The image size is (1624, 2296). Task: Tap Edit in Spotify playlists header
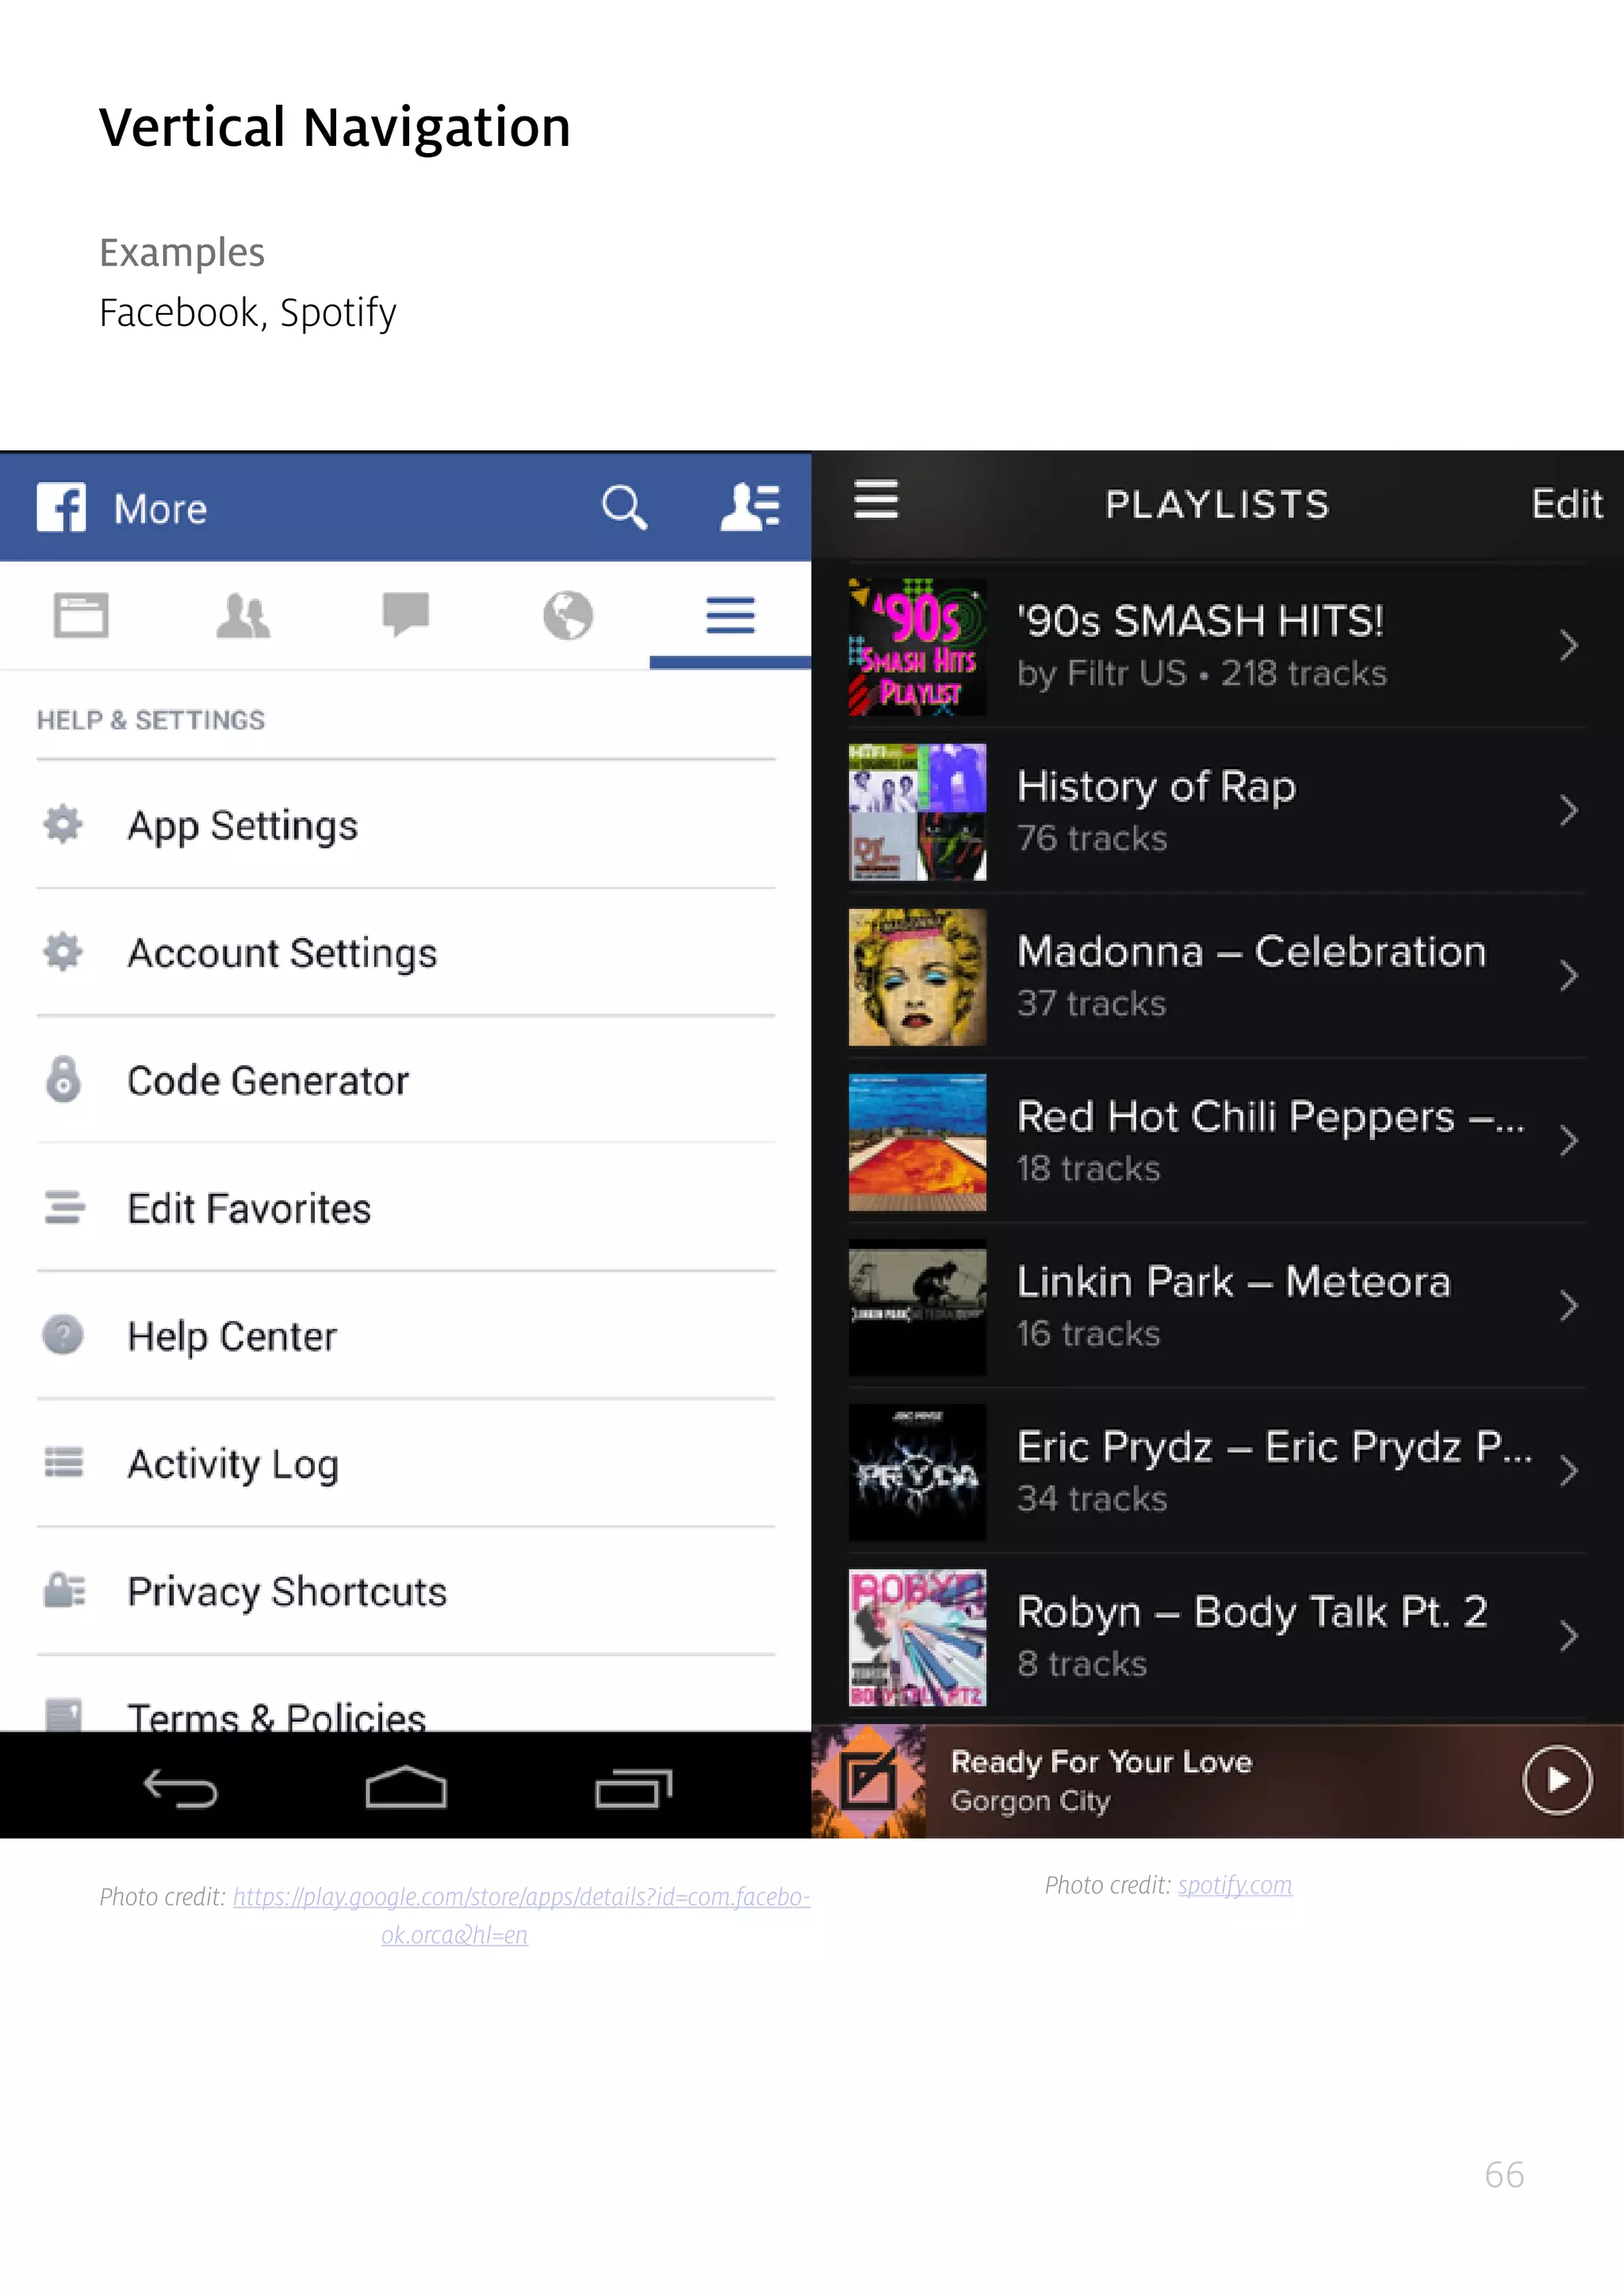point(1567,504)
